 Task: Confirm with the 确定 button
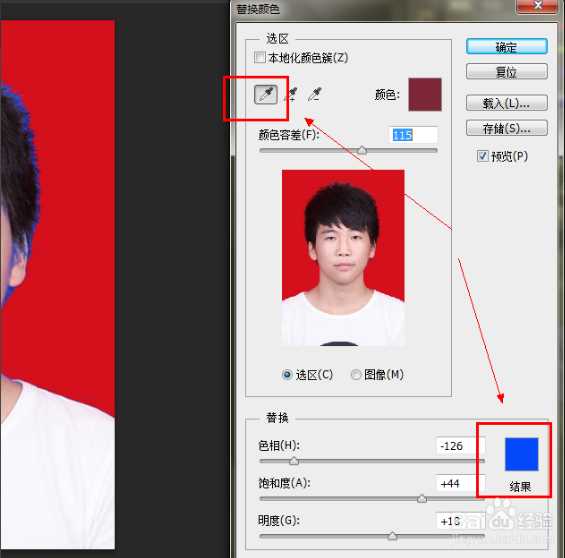point(507,47)
